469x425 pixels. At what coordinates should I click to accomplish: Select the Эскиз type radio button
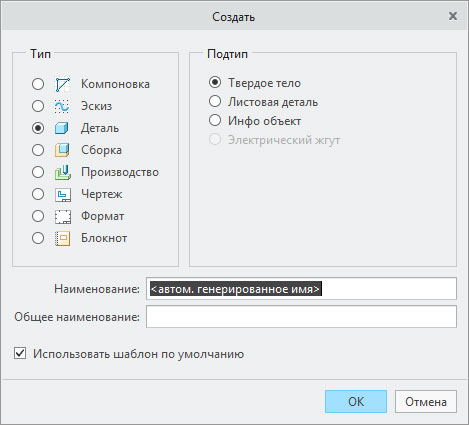pyautogui.click(x=38, y=106)
